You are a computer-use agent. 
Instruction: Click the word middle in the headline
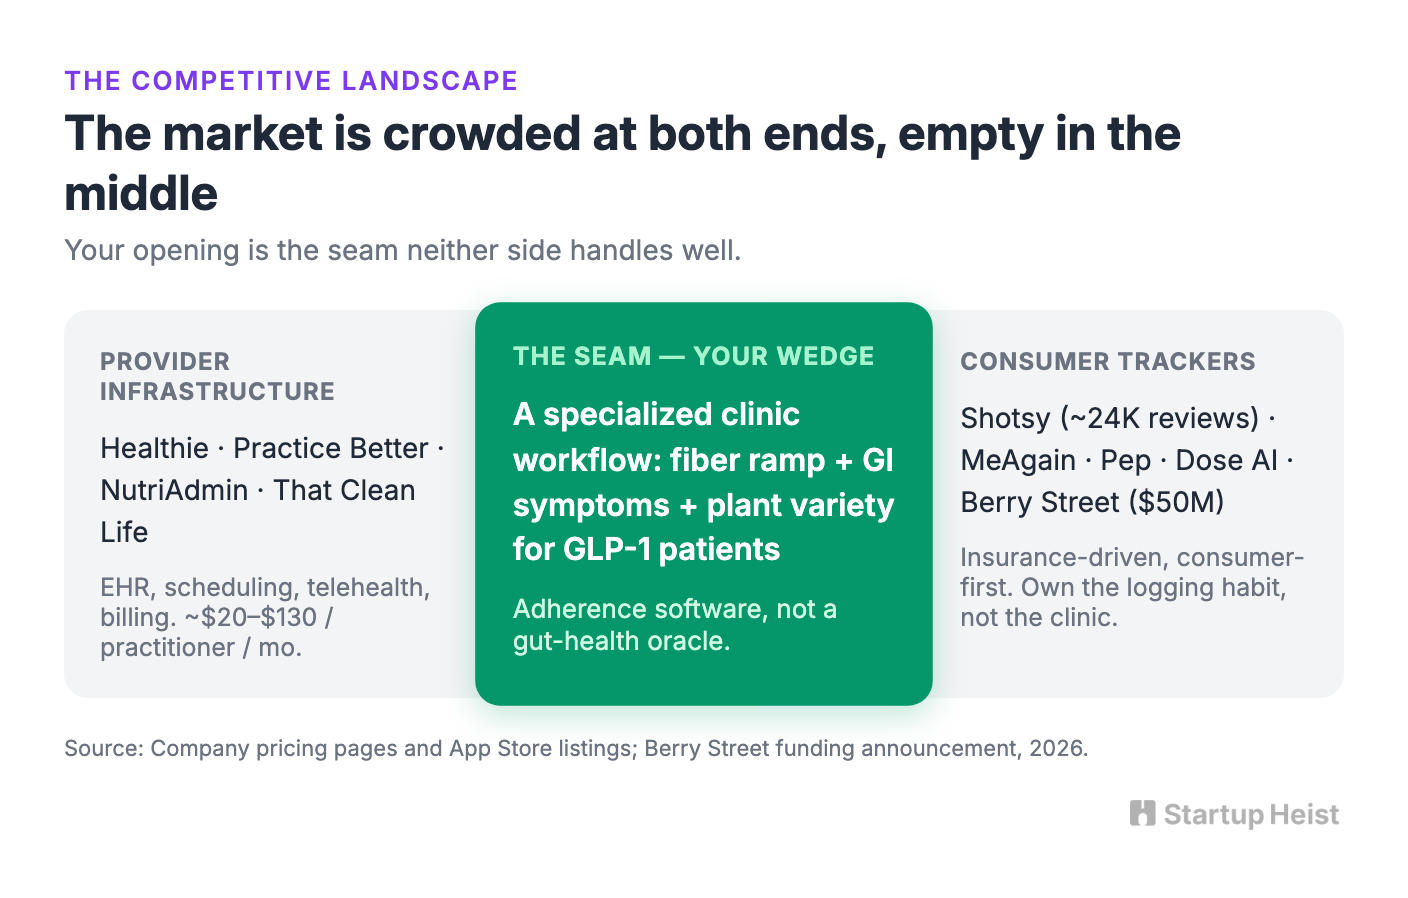141,193
